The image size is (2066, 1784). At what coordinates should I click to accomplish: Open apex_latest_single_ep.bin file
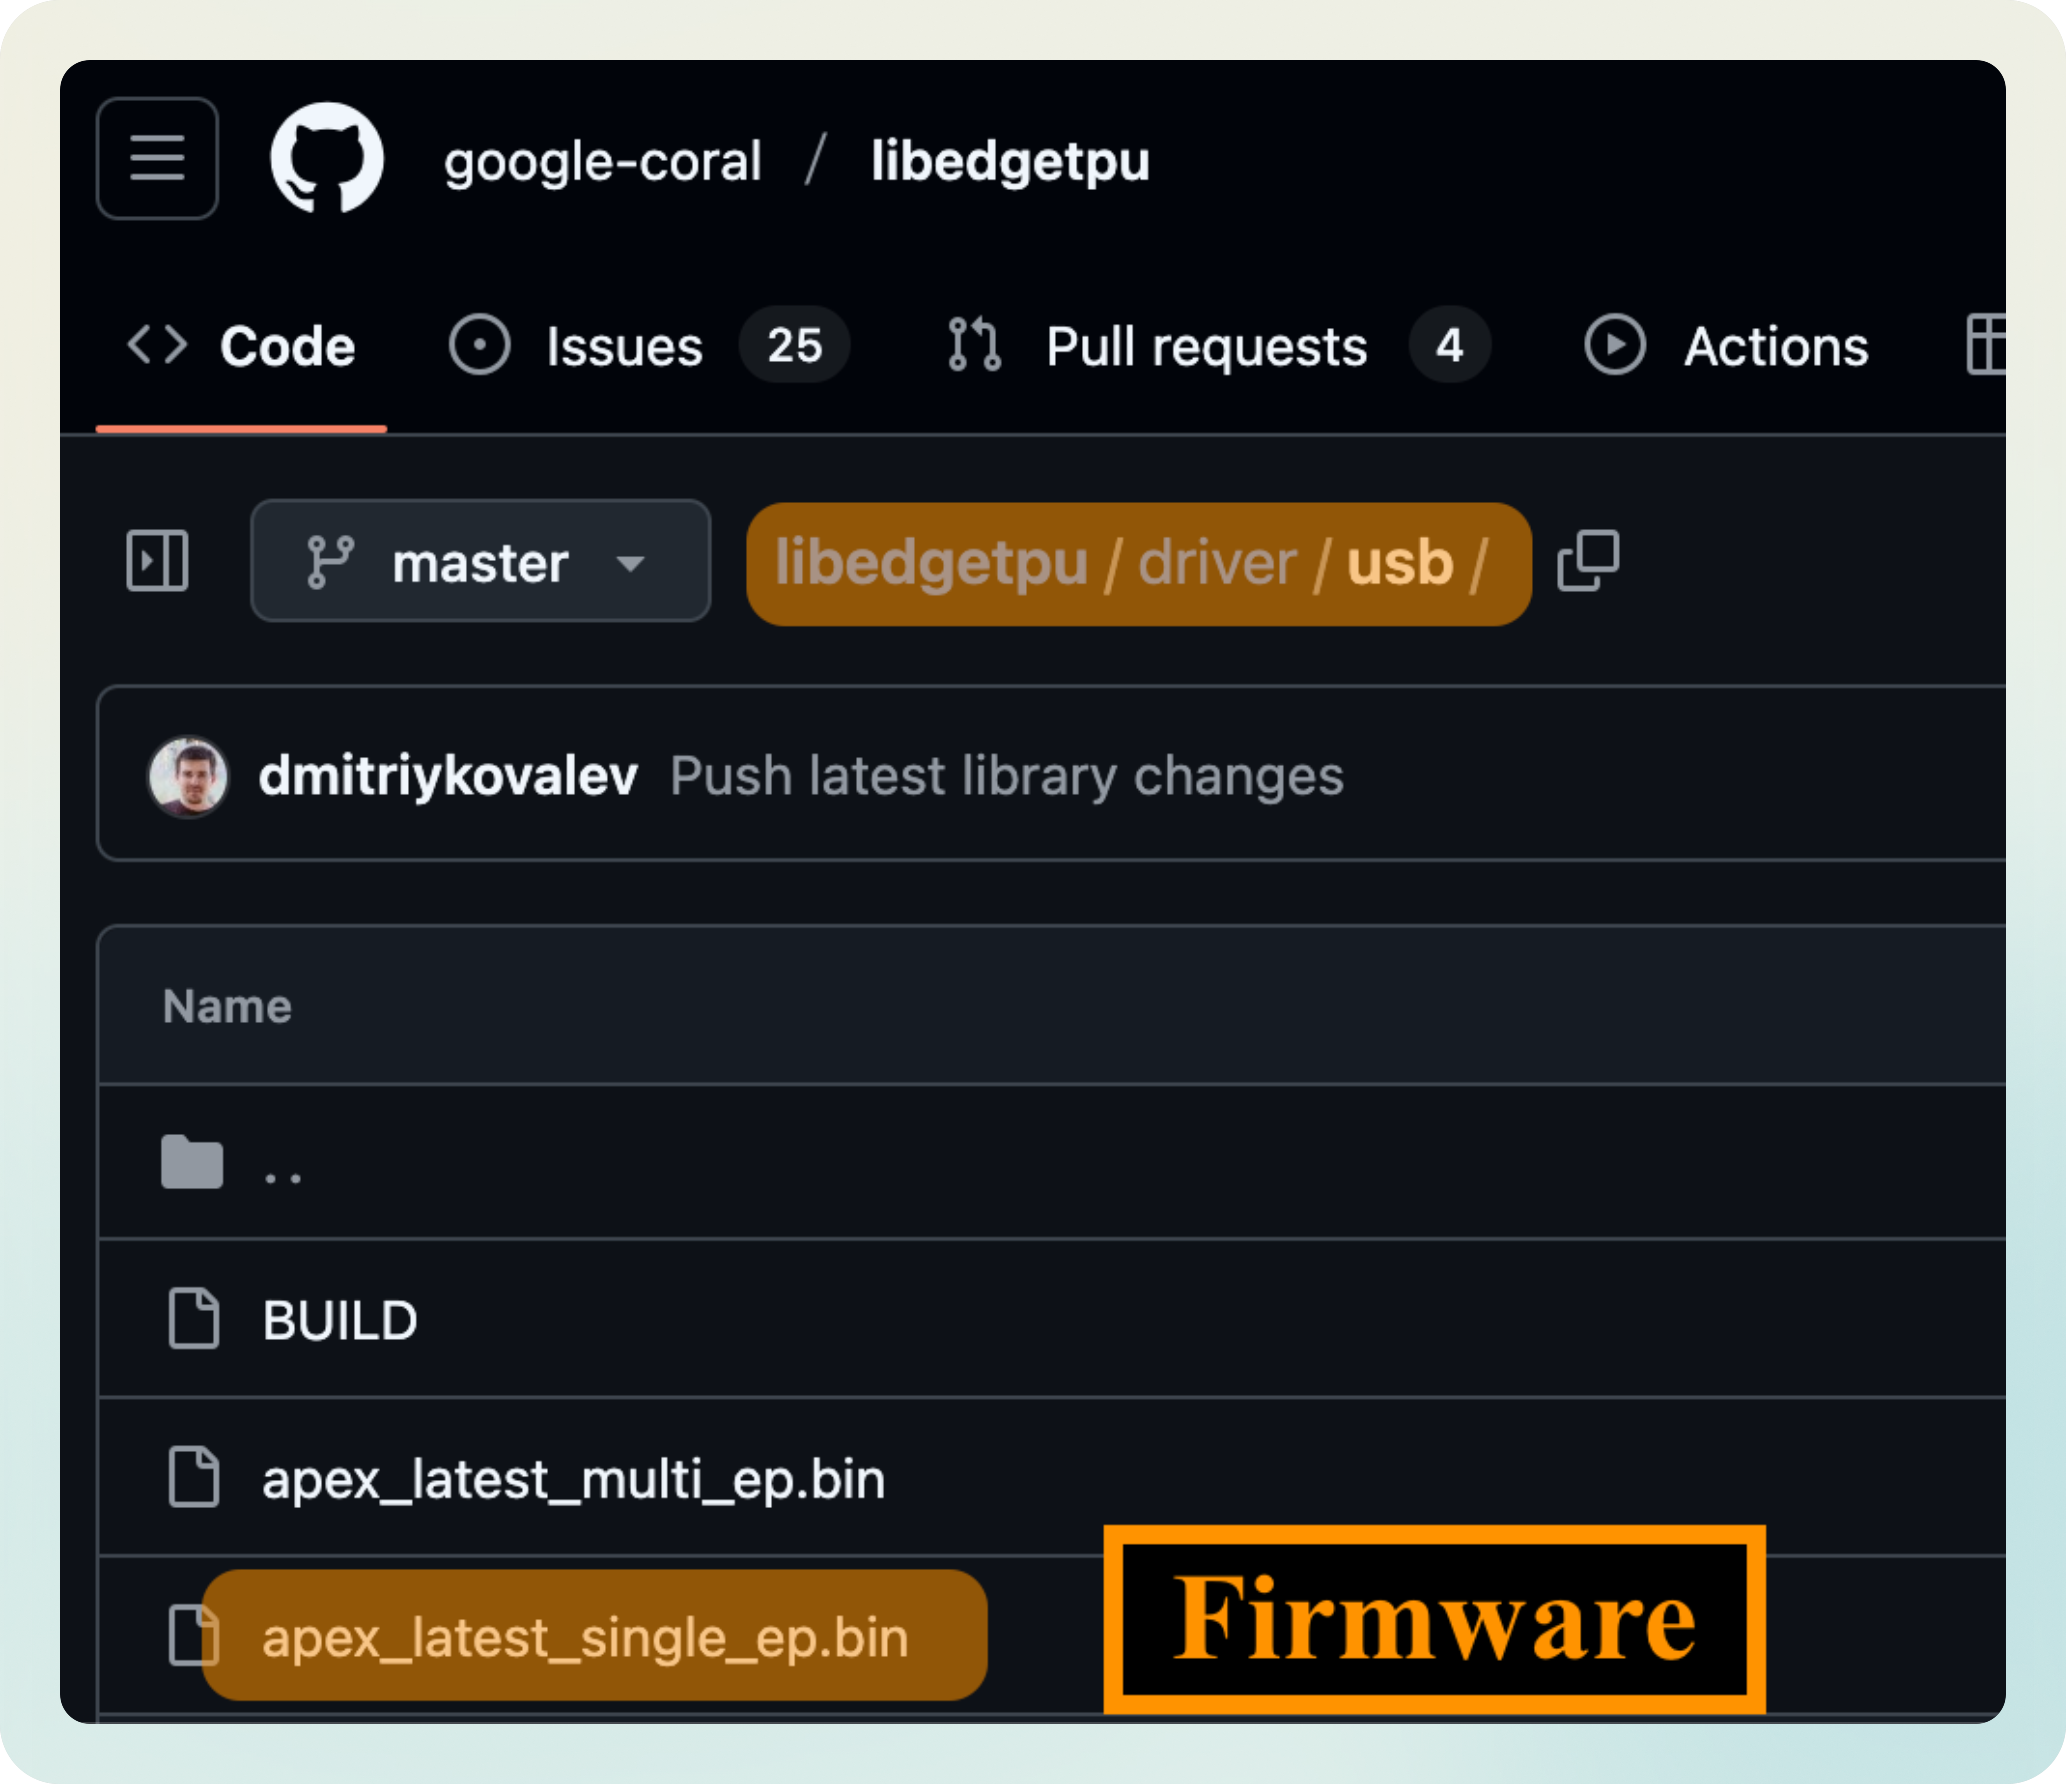click(x=585, y=1637)
